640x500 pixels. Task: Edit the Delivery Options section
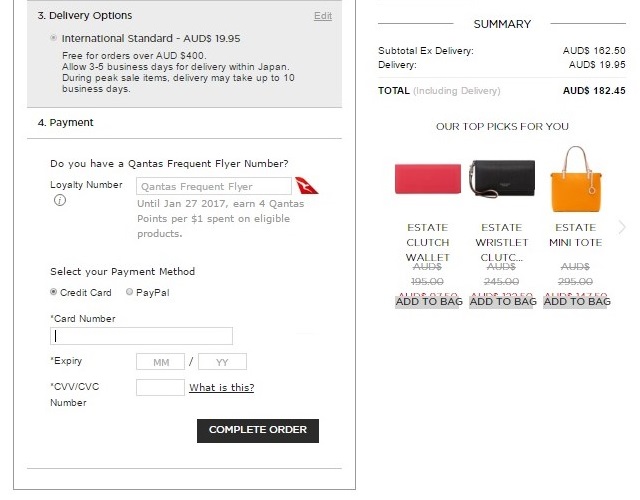coord(322,16)
